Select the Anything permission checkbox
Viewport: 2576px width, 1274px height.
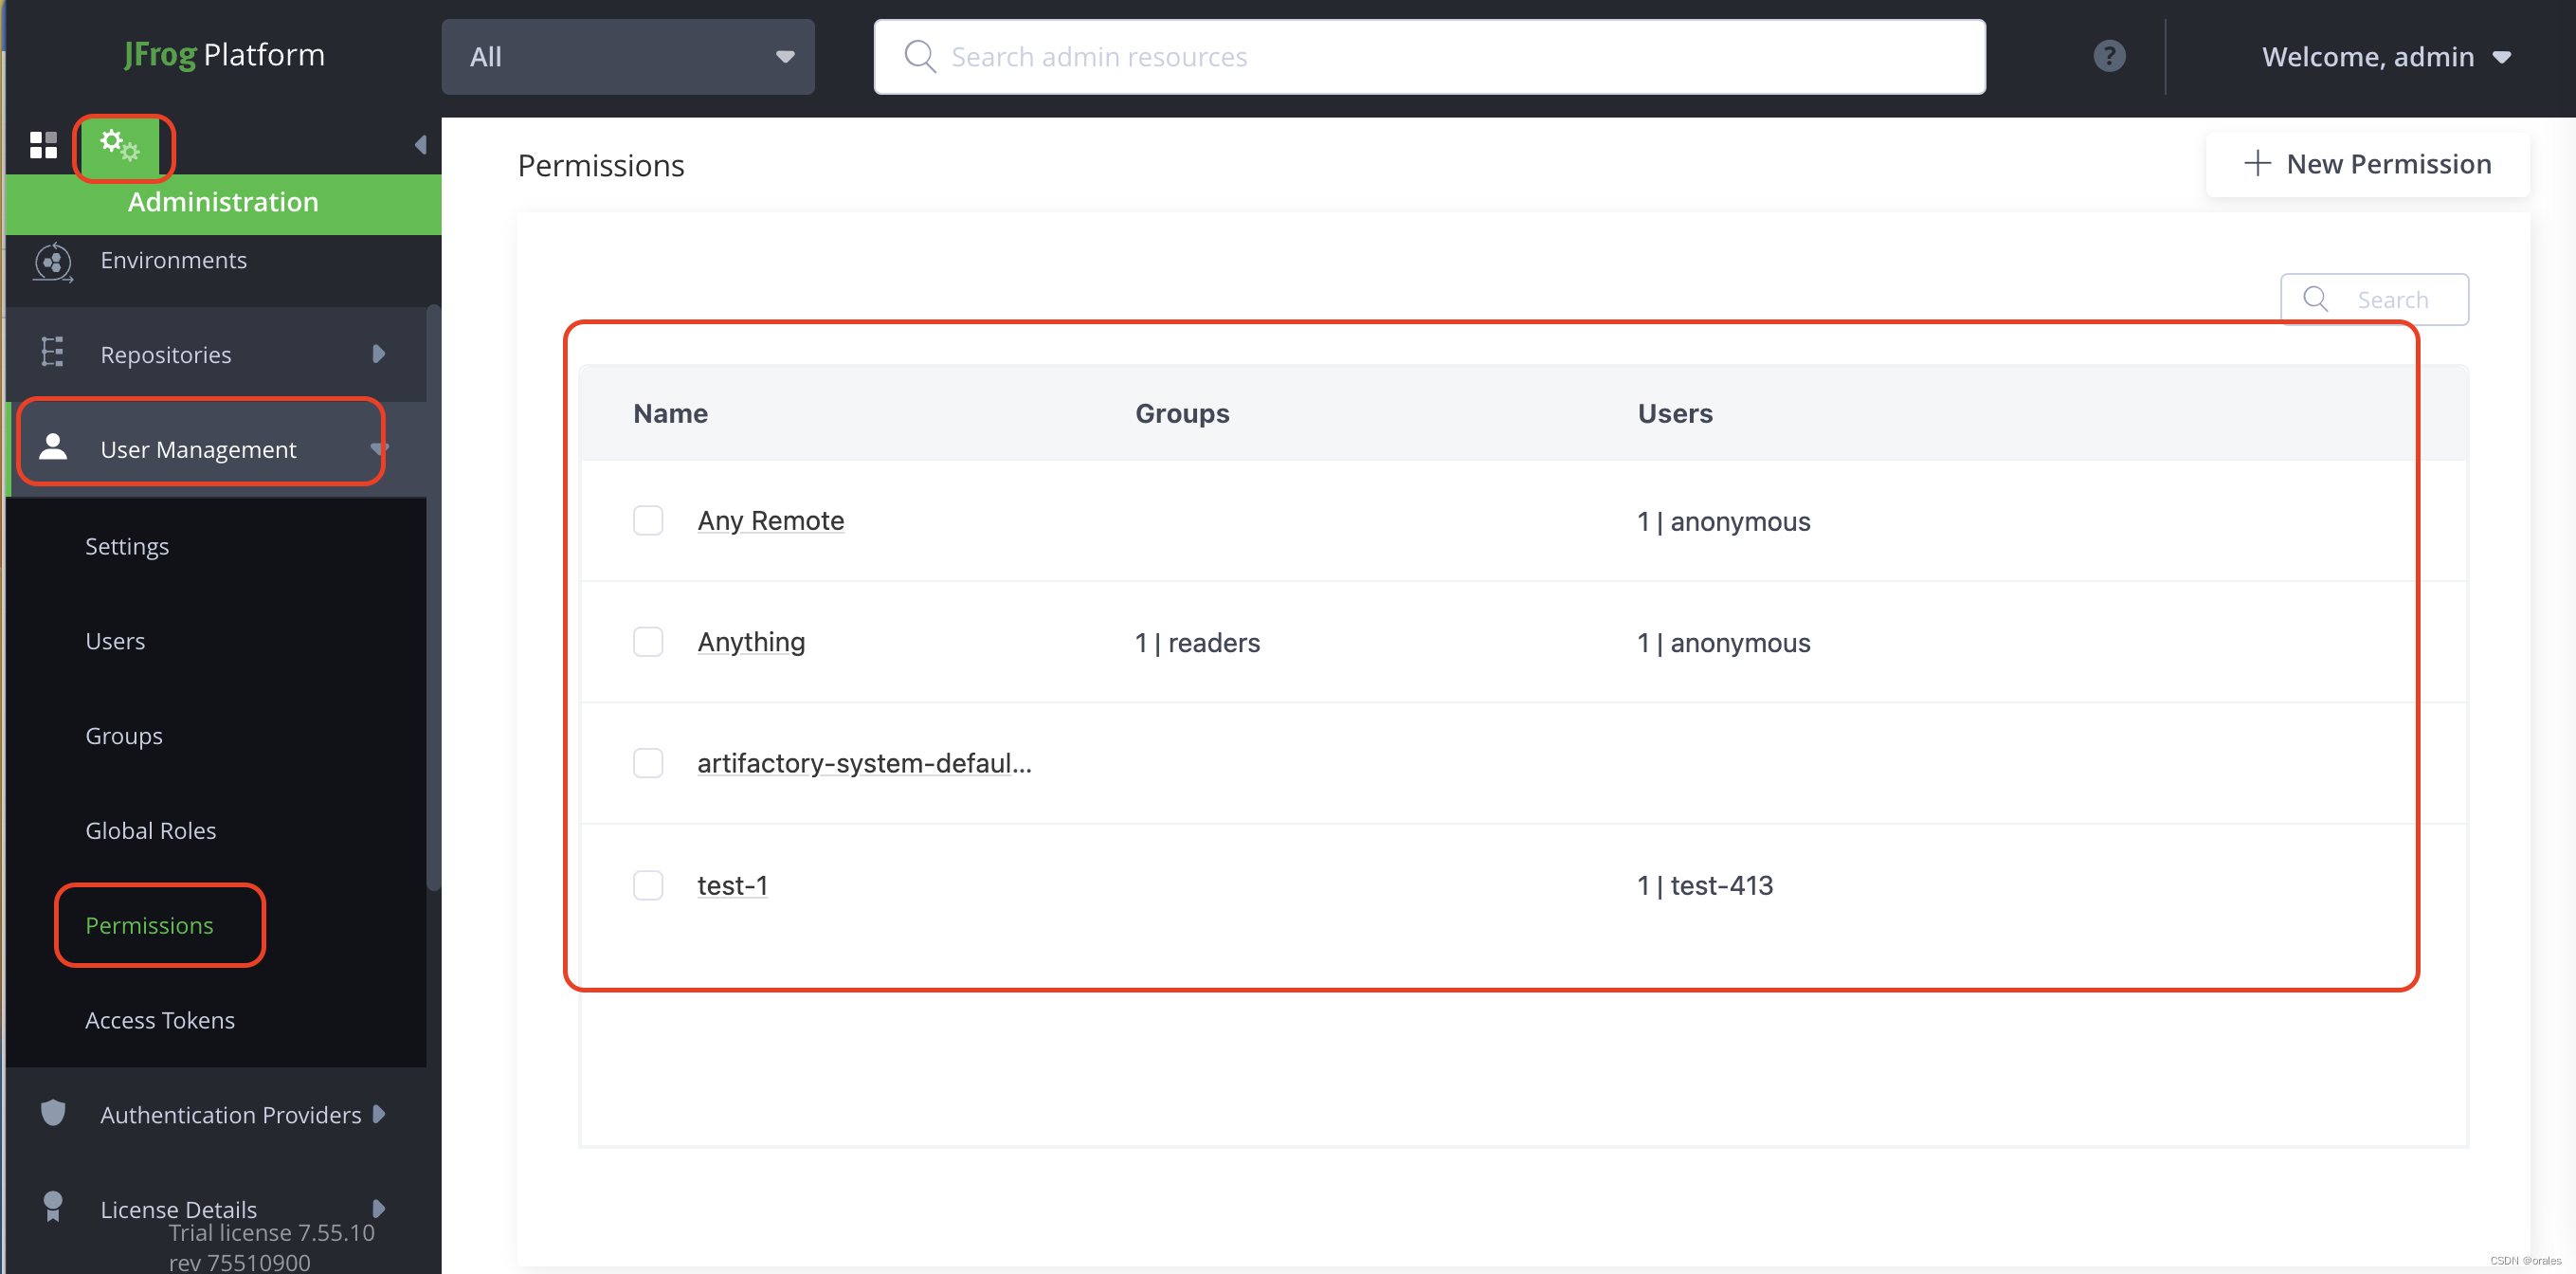648,642
